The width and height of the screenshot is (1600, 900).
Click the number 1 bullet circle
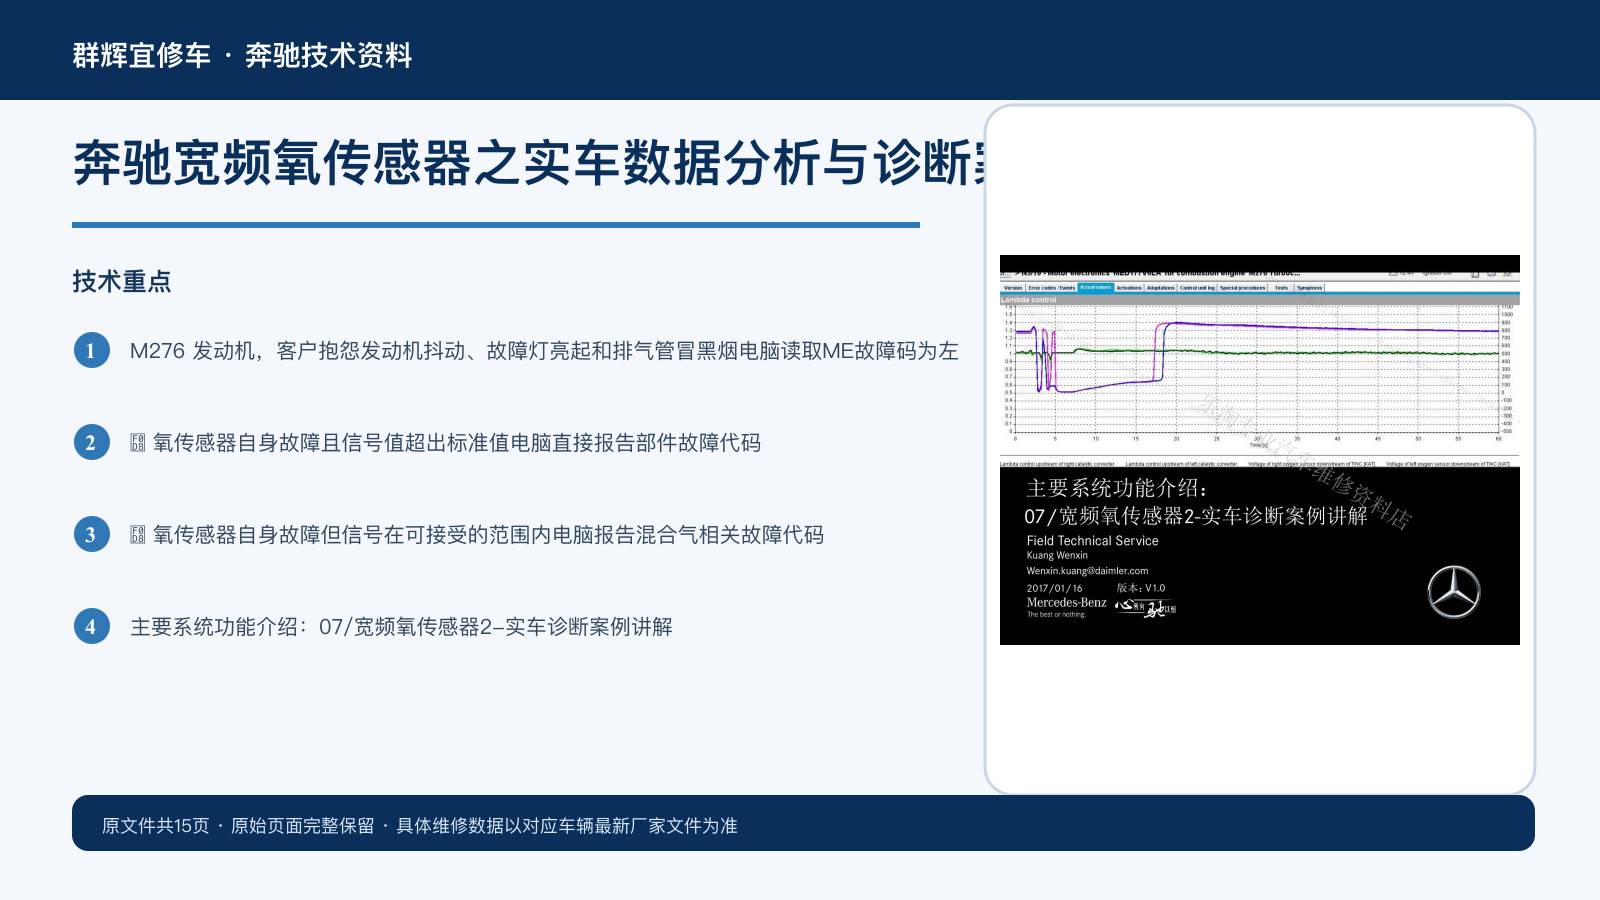pos(91,350)
